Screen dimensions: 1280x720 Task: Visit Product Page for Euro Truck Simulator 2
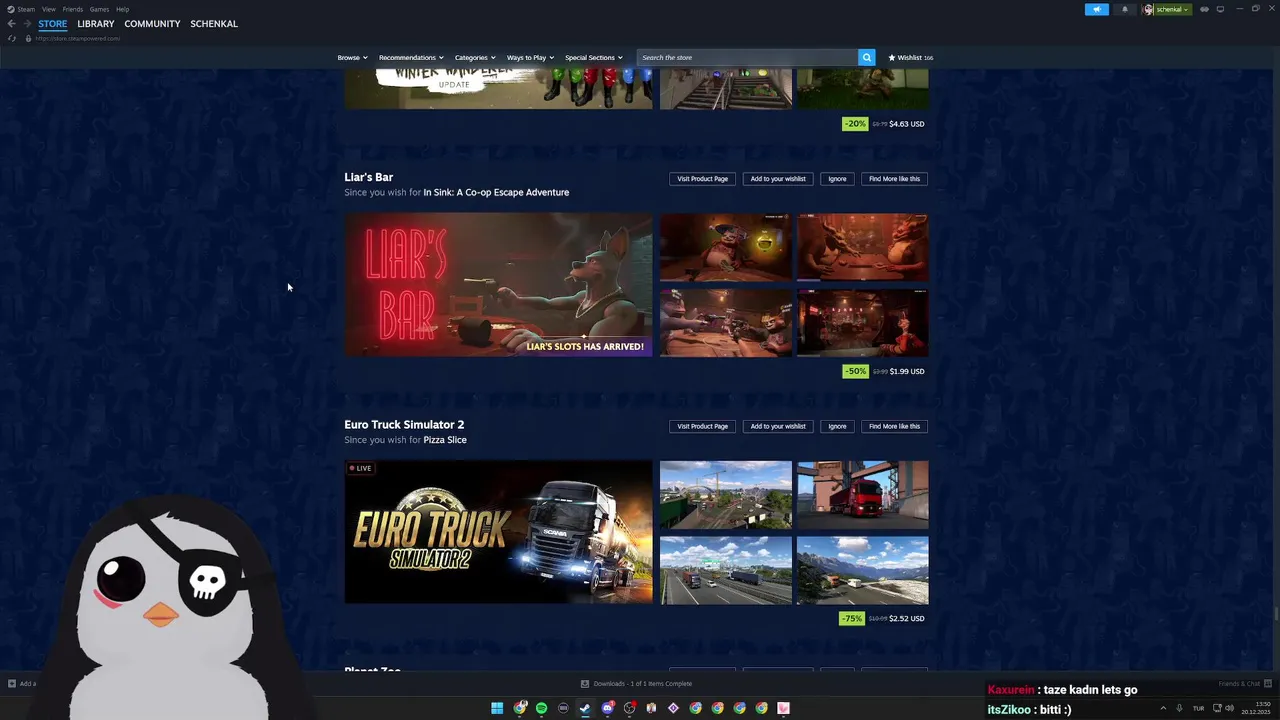[702, 426]
